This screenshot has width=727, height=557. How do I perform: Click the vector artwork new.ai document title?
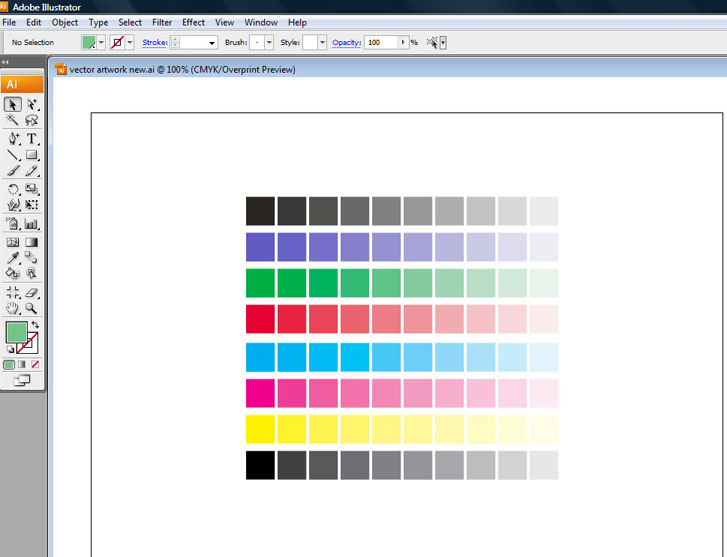pos(182,70)
